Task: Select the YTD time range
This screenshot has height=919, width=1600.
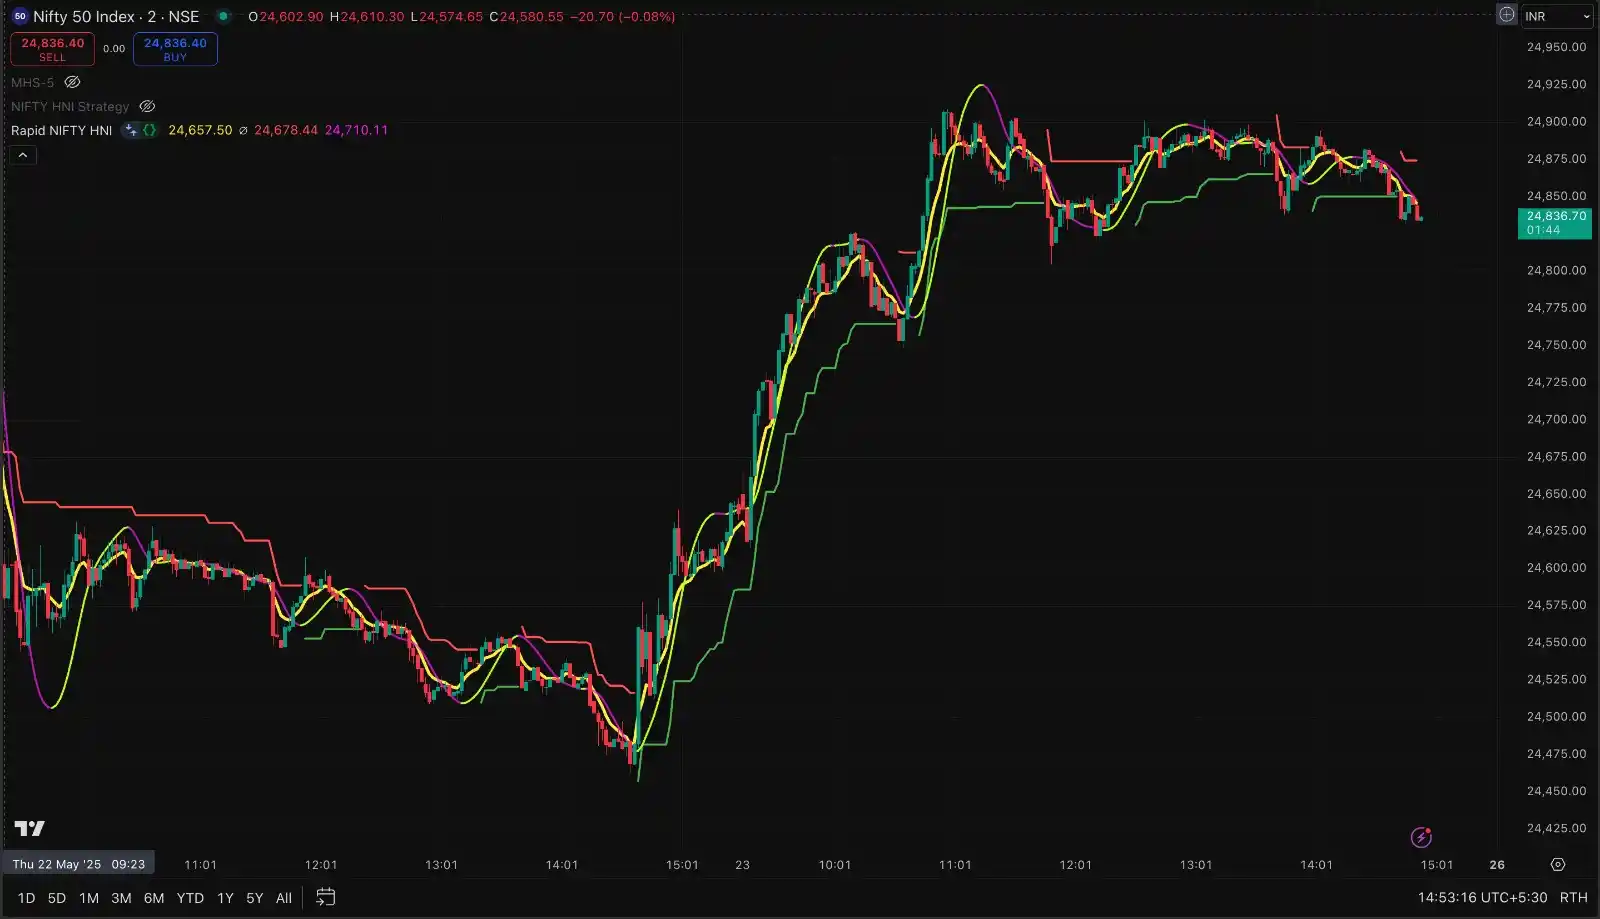Action: pos(190,898)
